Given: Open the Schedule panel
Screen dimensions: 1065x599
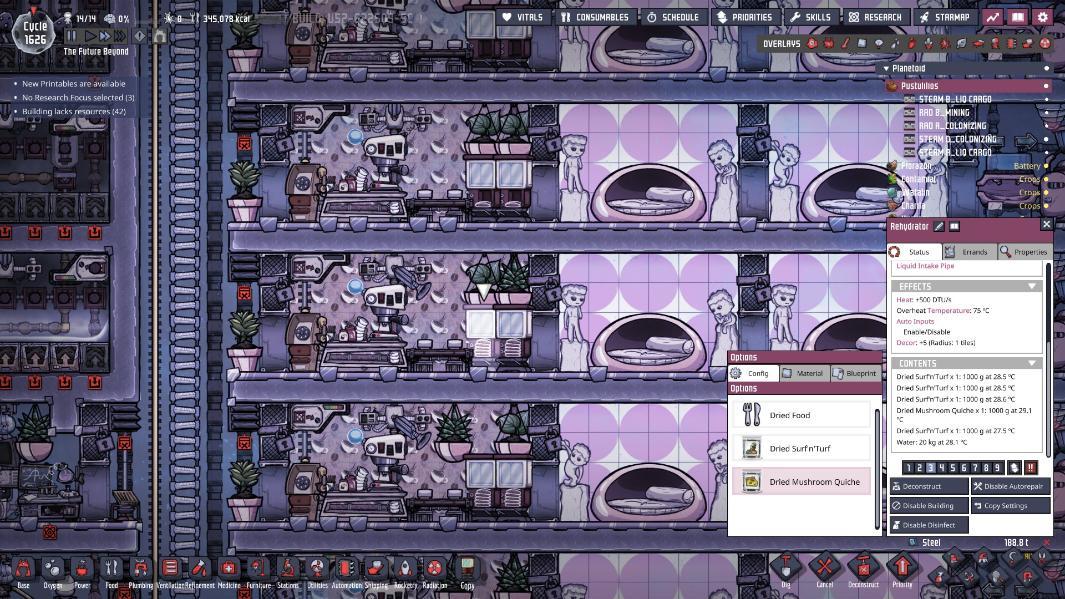Looking at the screenshot, I should click(x=673, y=17).
